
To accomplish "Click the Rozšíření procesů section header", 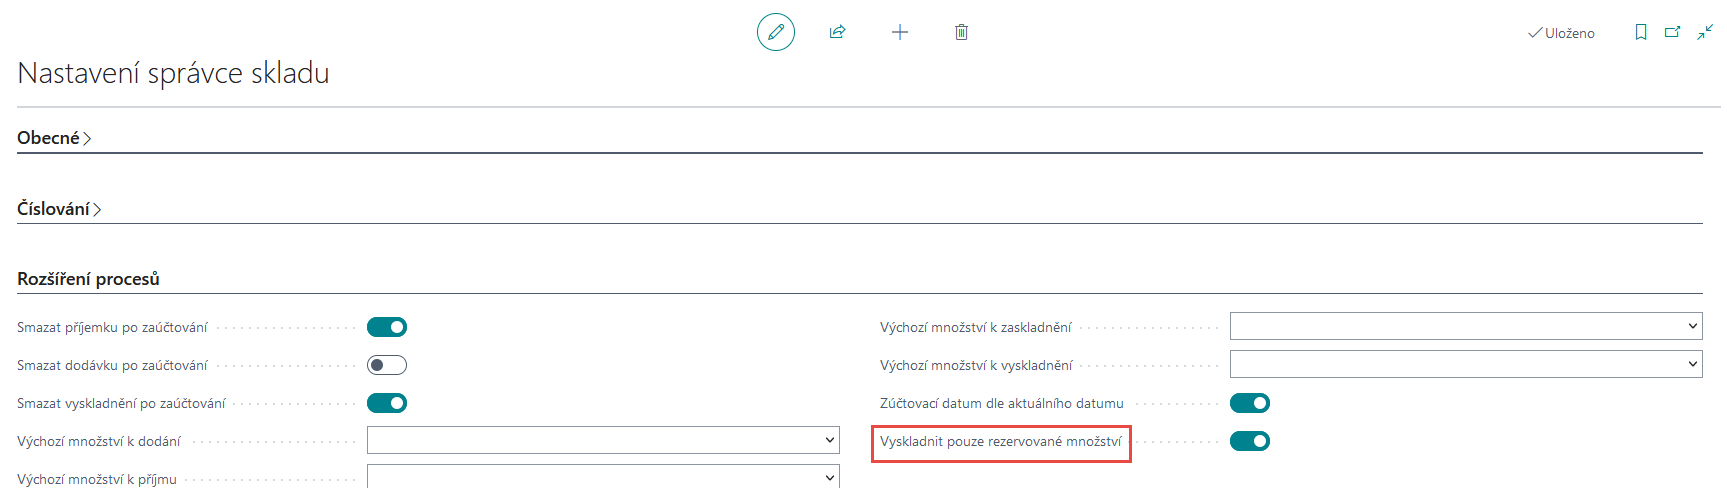I will [x=88, y=279].
